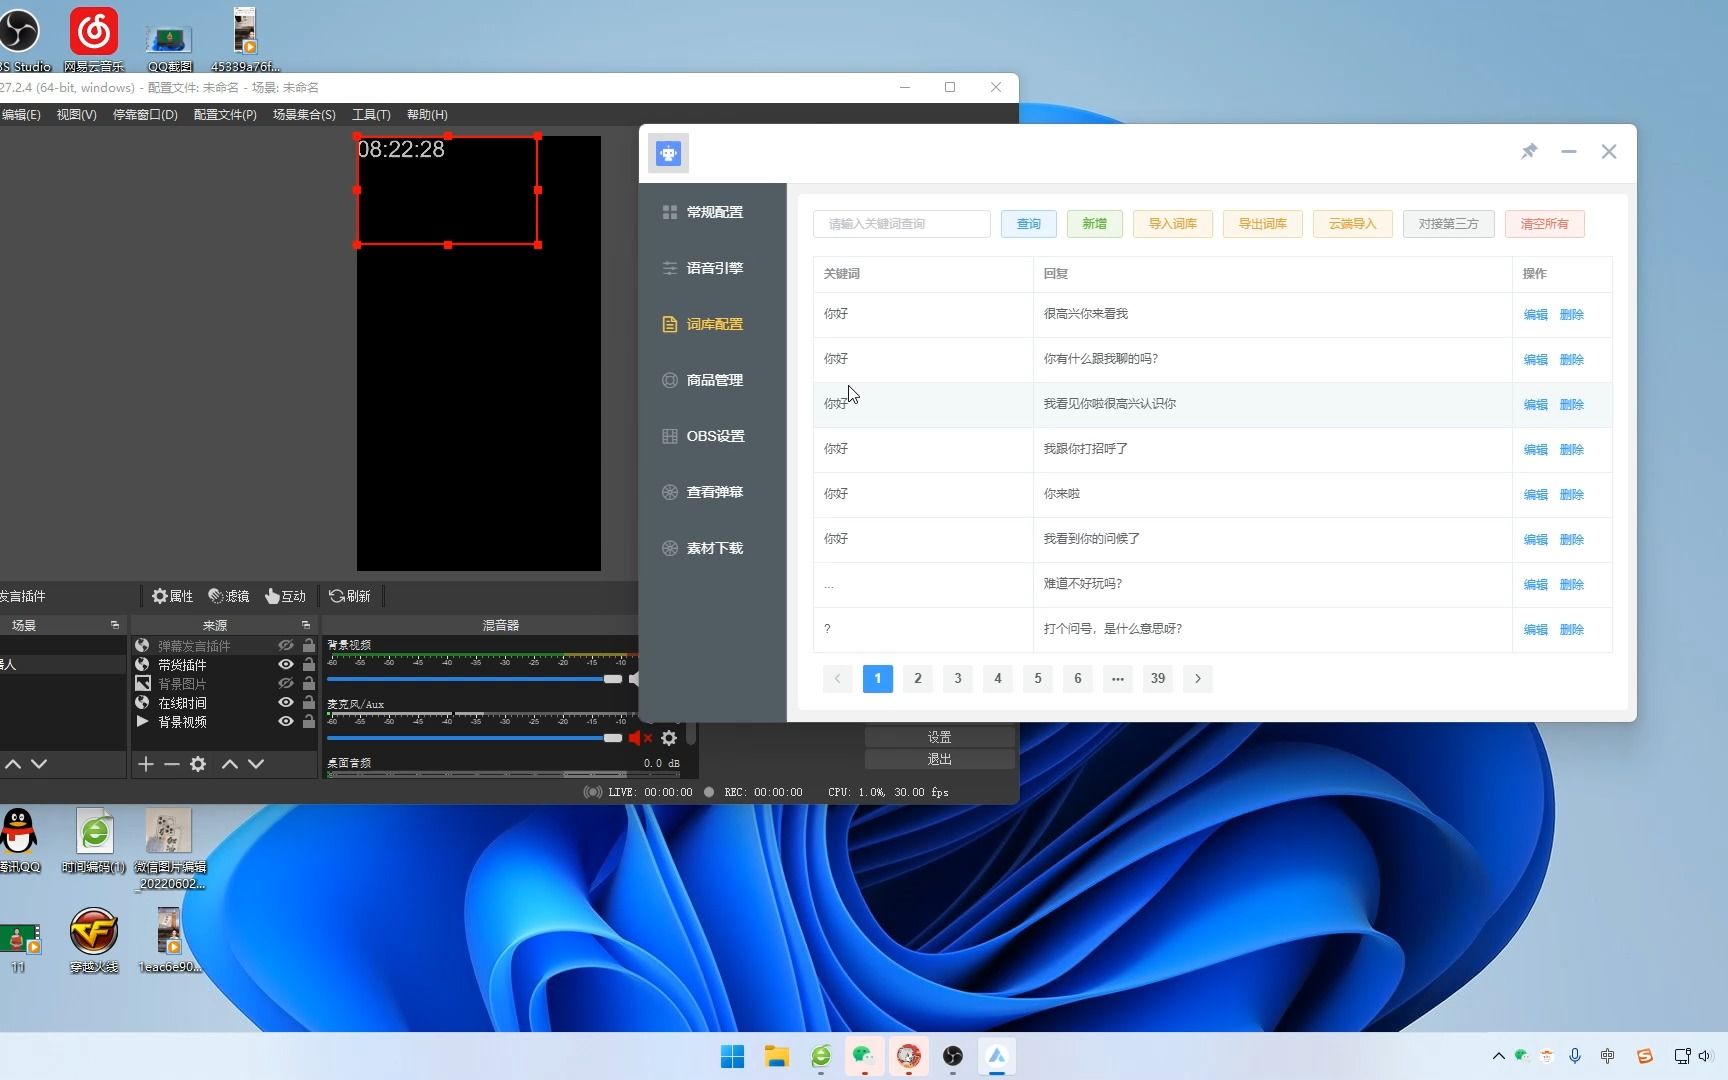Toggle the lock on 背景视频 source
Image resolution: width=1728 pixels, height=1080 pixels.
(309, 722)
